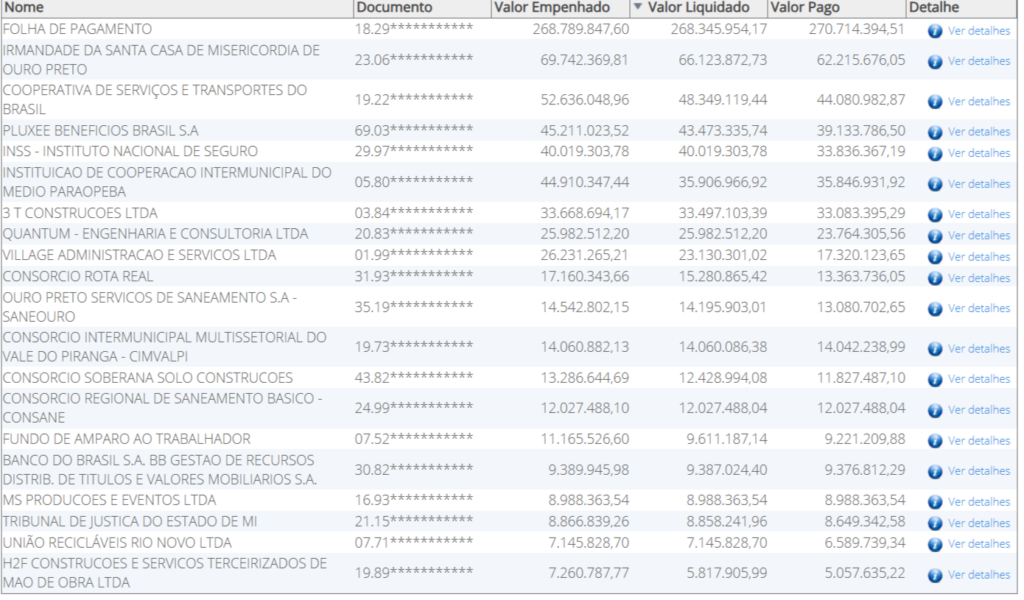Click document number 30.82***********
Screen dimensions: 1024x600
[414, 470]
